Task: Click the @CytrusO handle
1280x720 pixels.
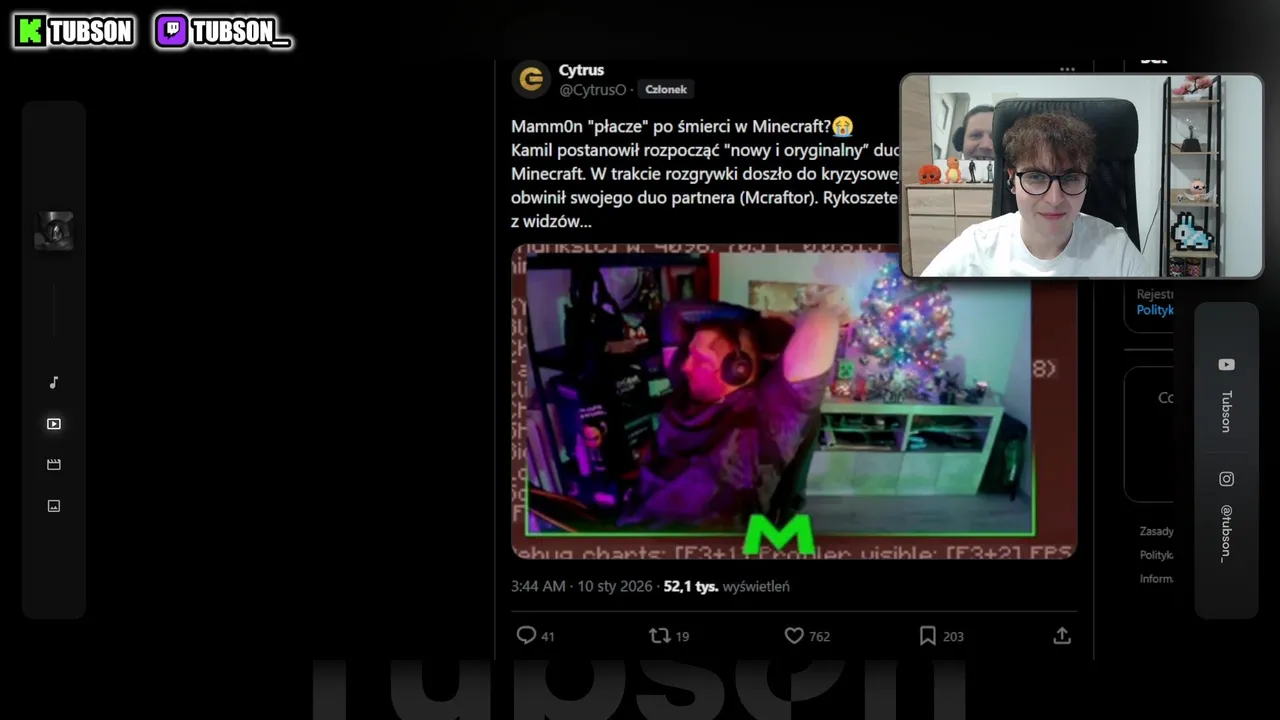Action: point(592,90)
